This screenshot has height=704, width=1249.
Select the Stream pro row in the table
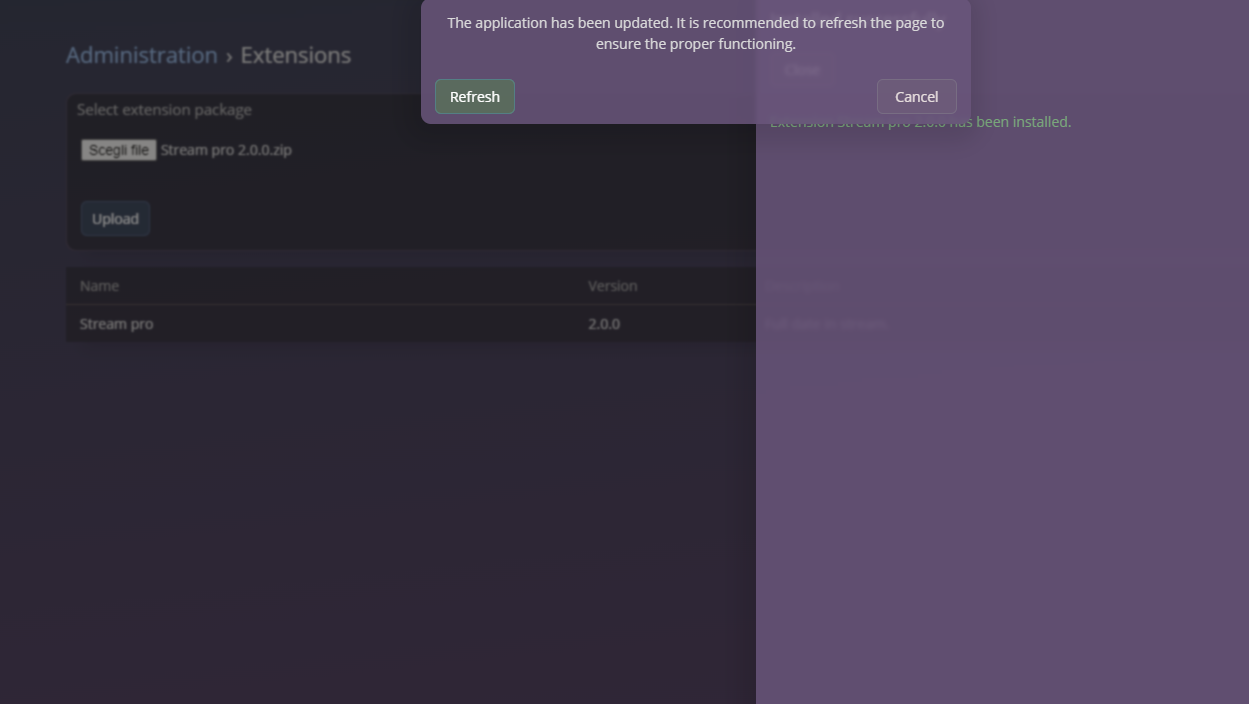coord(300,323)
